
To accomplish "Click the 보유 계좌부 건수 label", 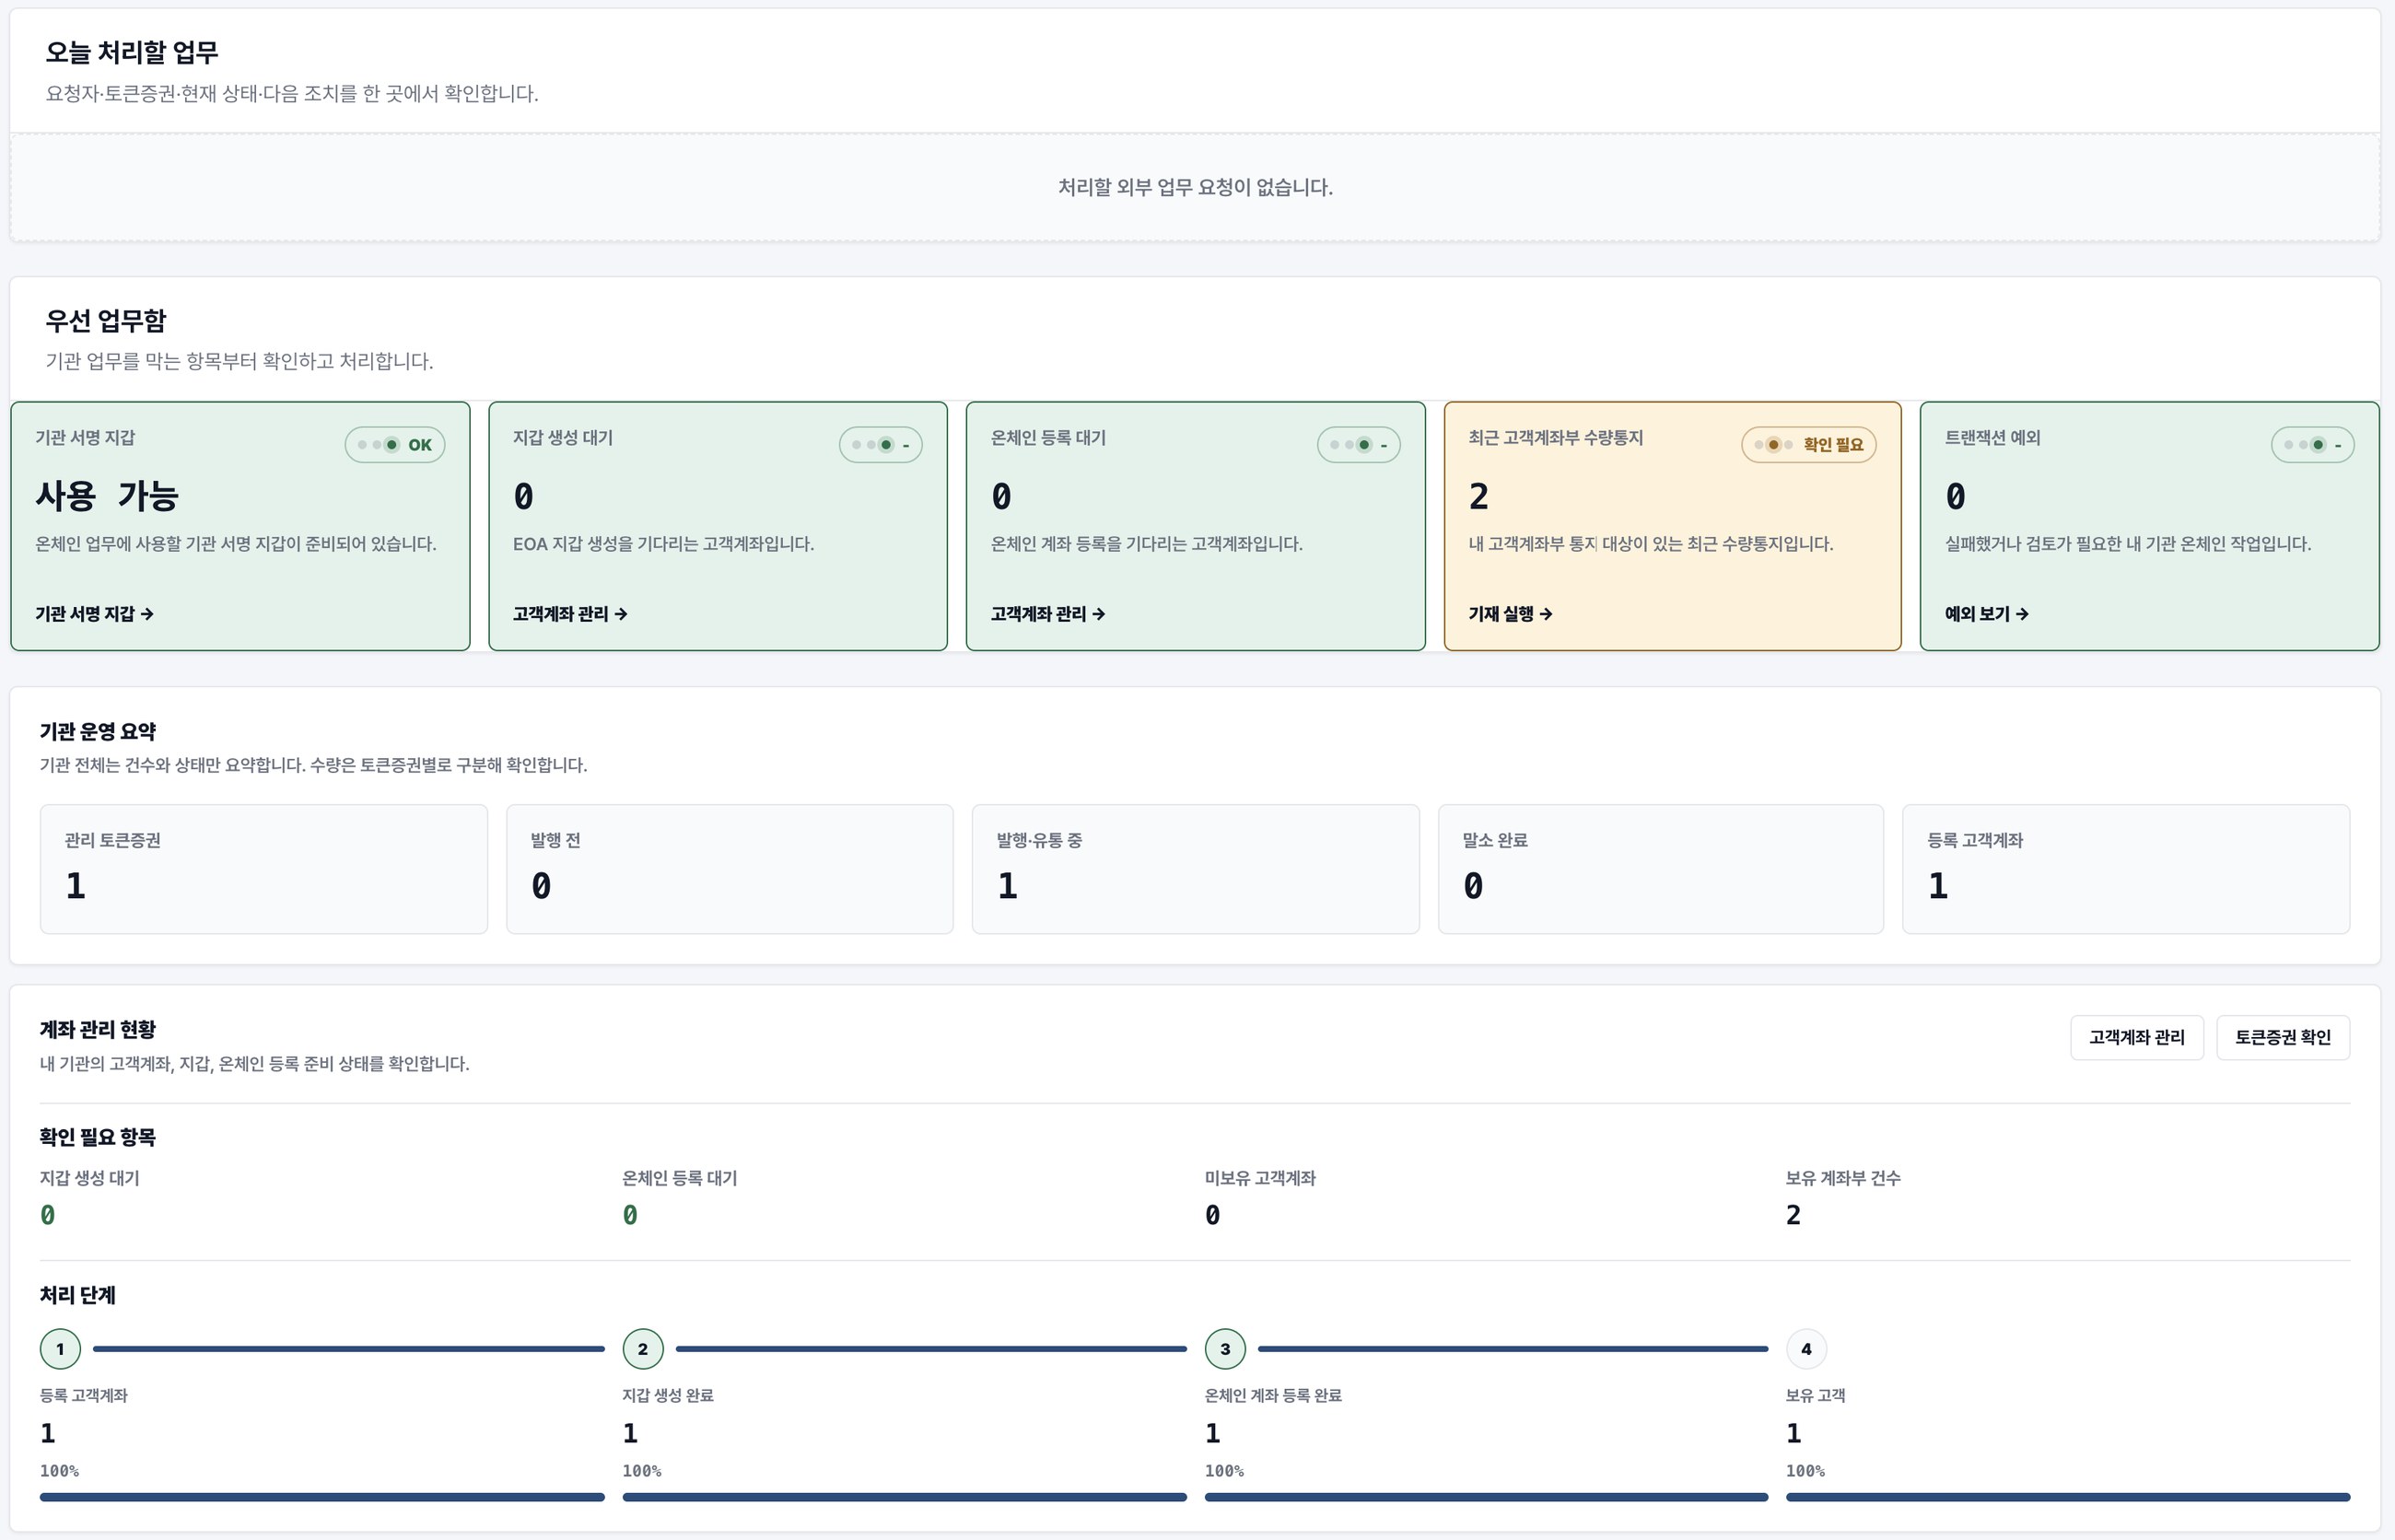I will [1843, 1178].
